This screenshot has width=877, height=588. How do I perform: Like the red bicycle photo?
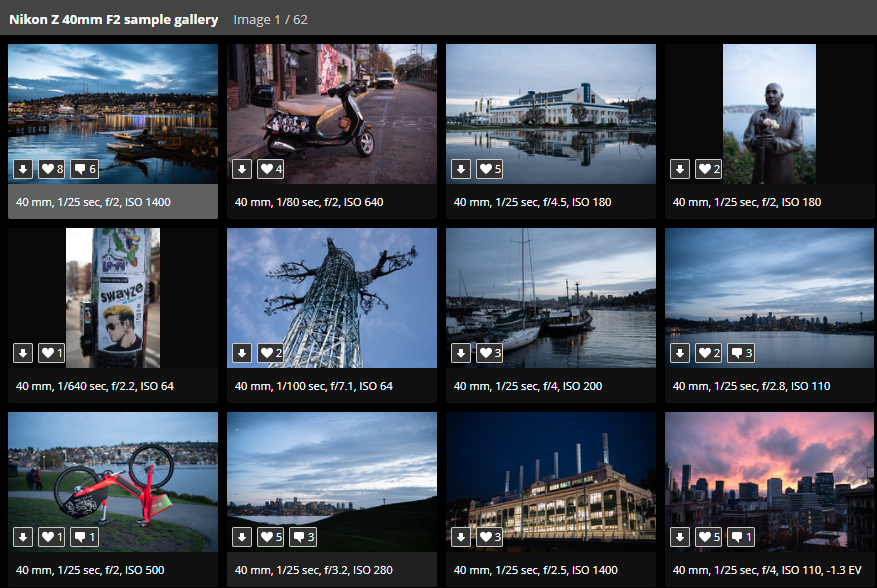[51, 537]
